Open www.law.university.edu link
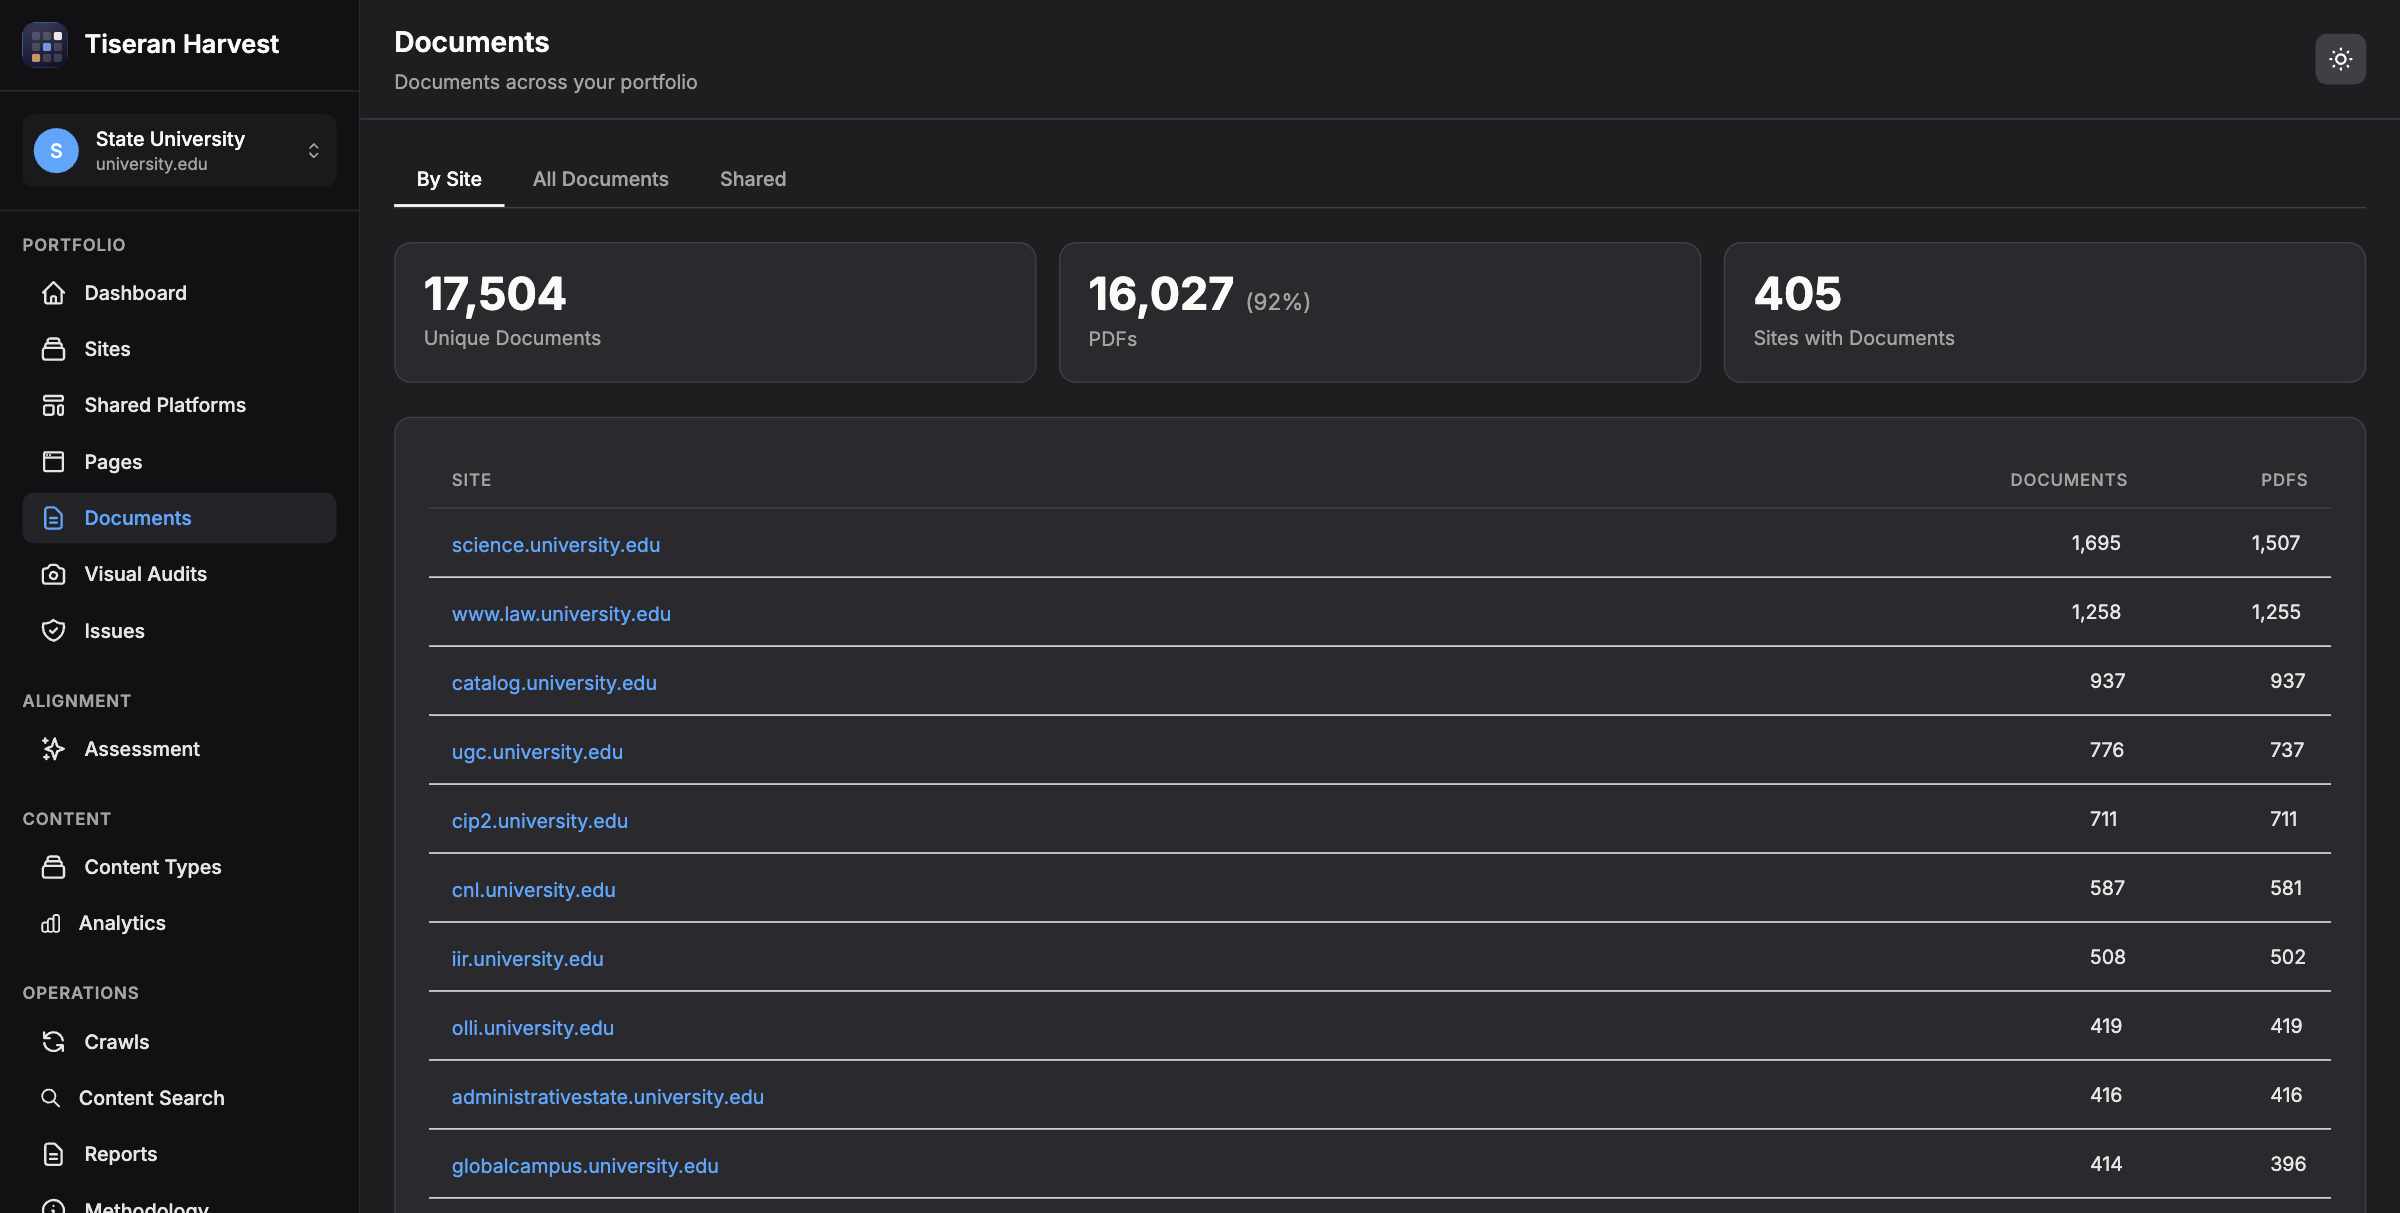 (561, 614)
